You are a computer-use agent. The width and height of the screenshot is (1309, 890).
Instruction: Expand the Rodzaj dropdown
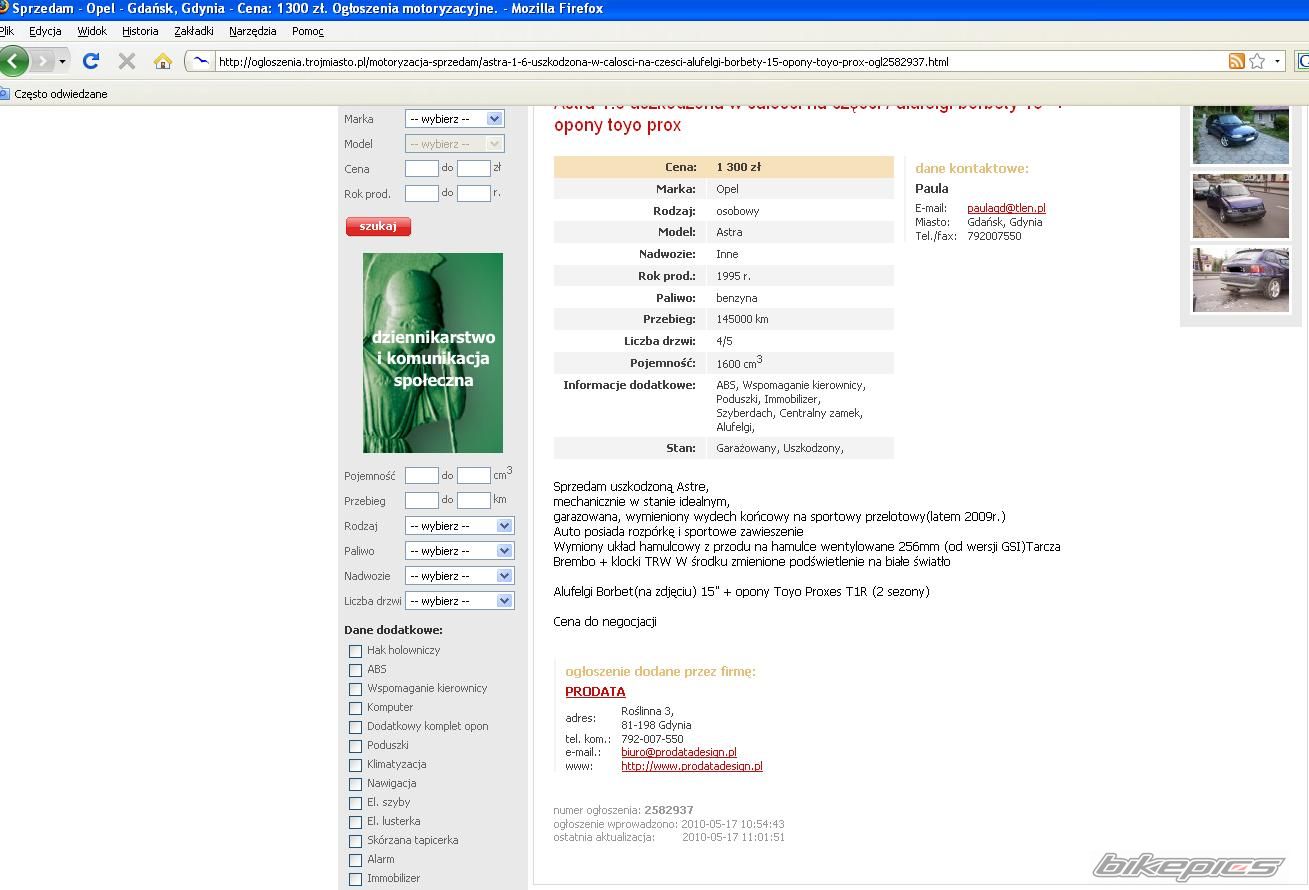tap(459, 525)
